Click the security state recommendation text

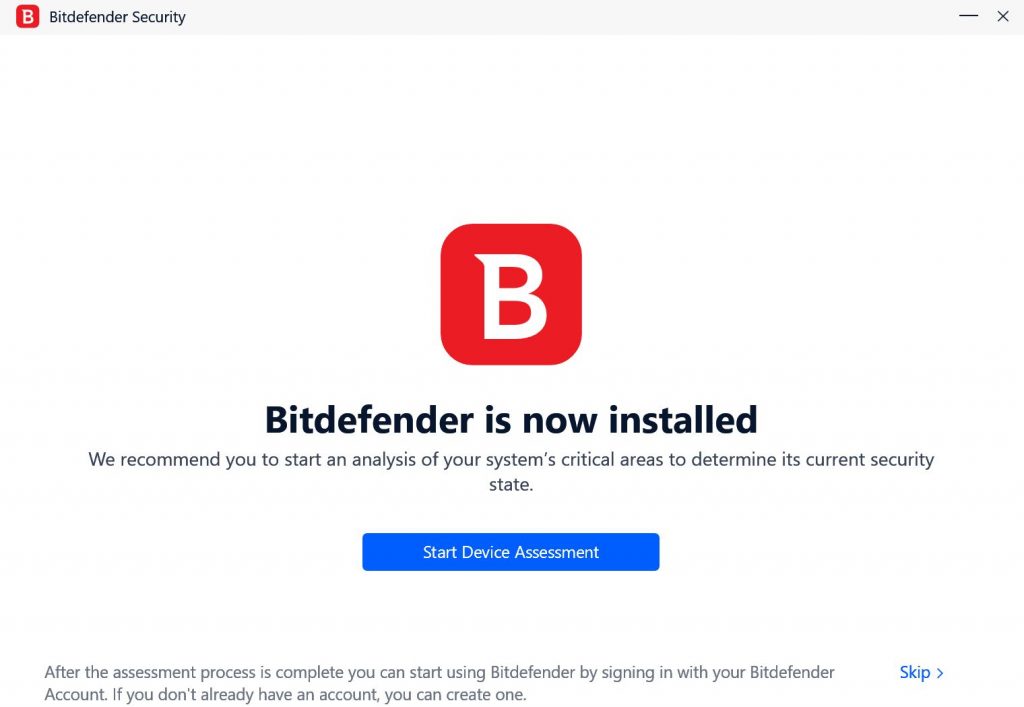(511, 469)
